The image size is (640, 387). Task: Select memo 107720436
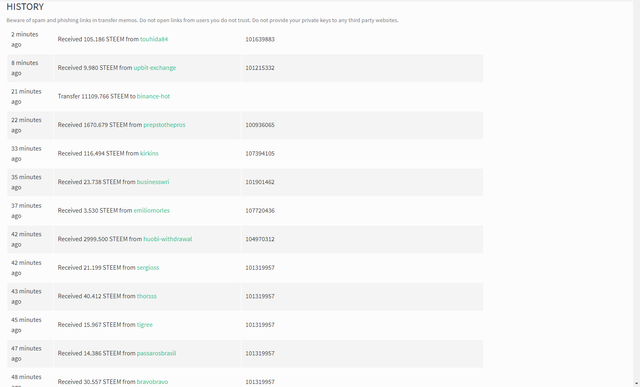click(260, 211)
